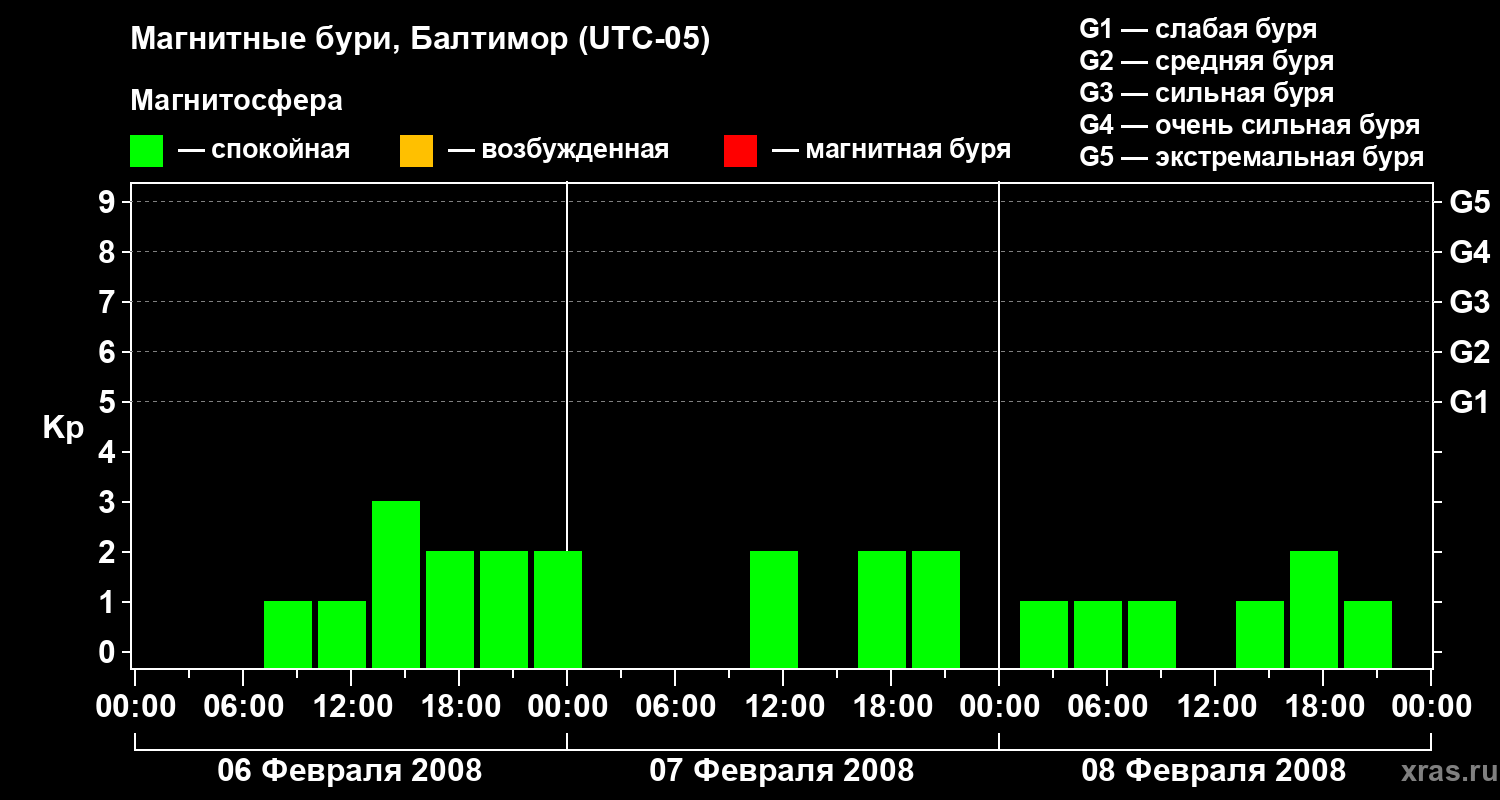Click the bar spanning 18:00 on 07 February
Image resolution: width=1500 pixels, height=800 pixels.
[x=882, y=609]
